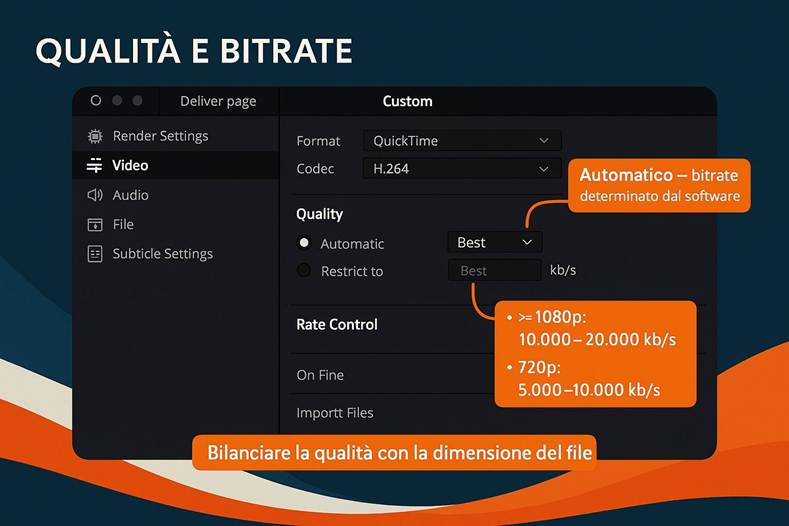The image size is (789, 526).
Task: Click the Subticle Settings list icon
Action: coord(95,254)
